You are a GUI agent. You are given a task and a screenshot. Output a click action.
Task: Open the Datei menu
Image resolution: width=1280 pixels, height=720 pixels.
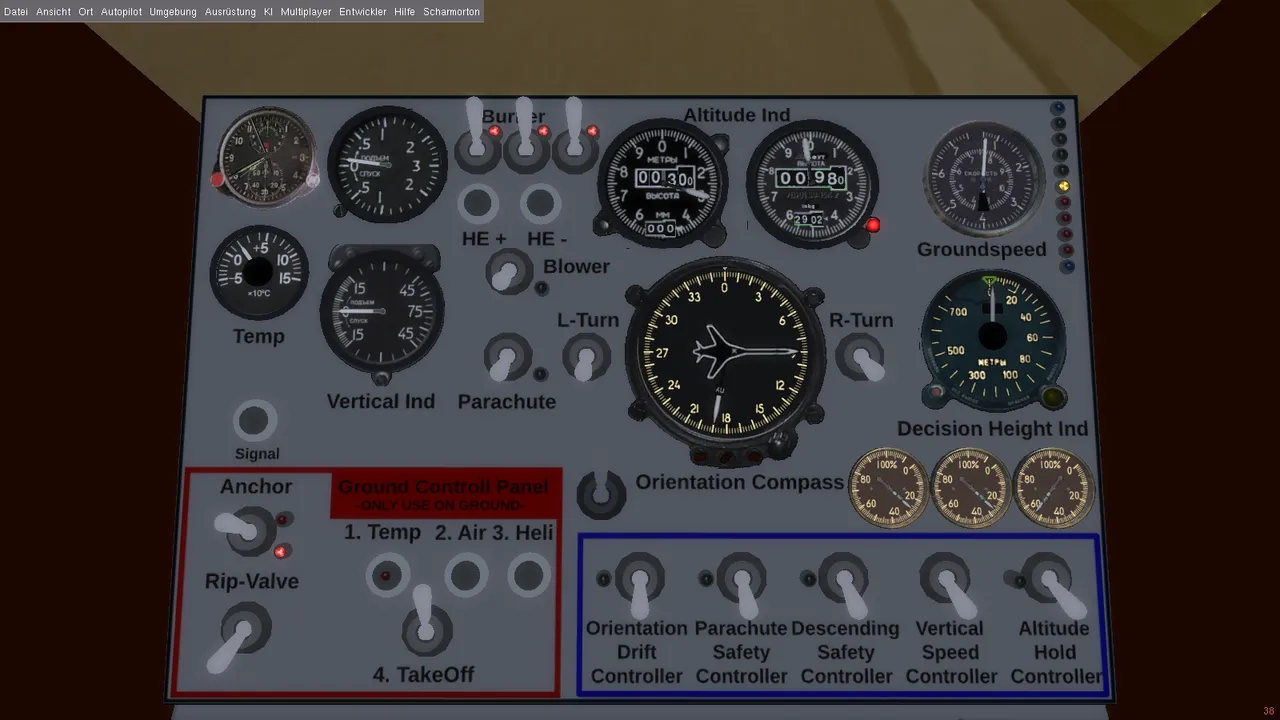[16, 12]
